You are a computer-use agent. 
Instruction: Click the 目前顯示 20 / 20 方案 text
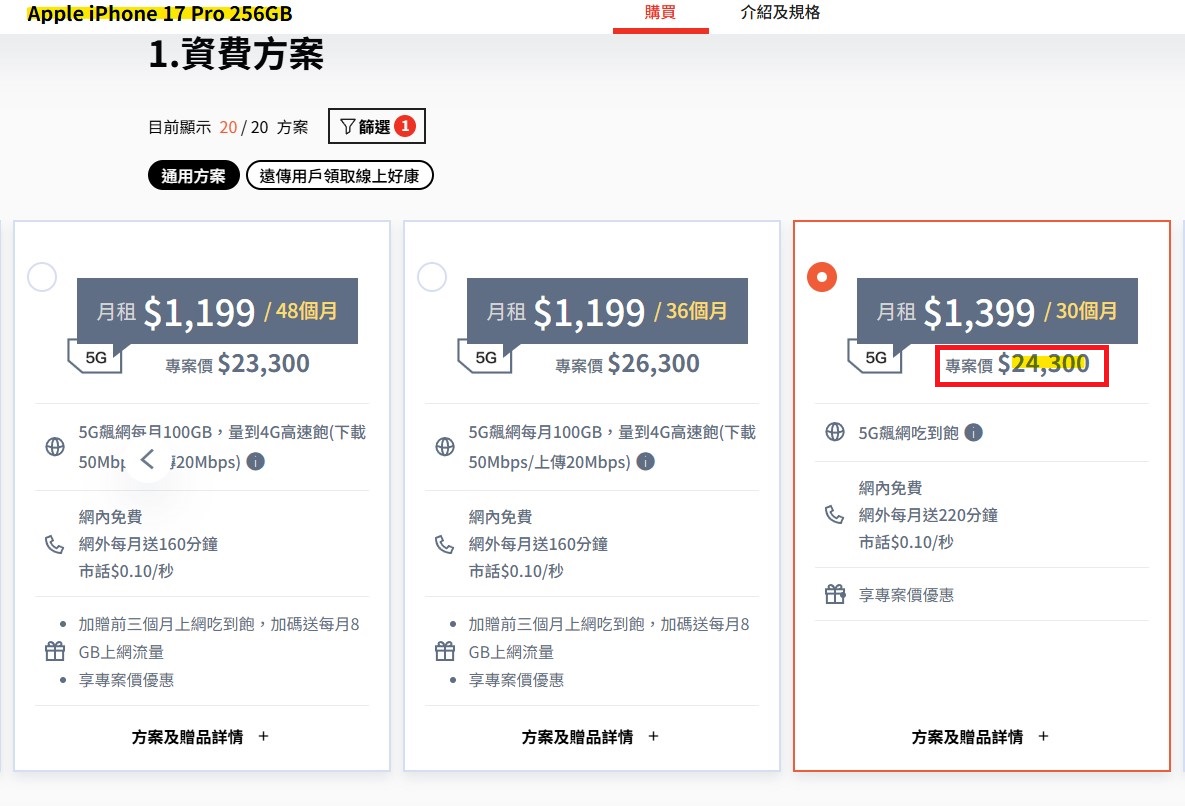point(227,127)
